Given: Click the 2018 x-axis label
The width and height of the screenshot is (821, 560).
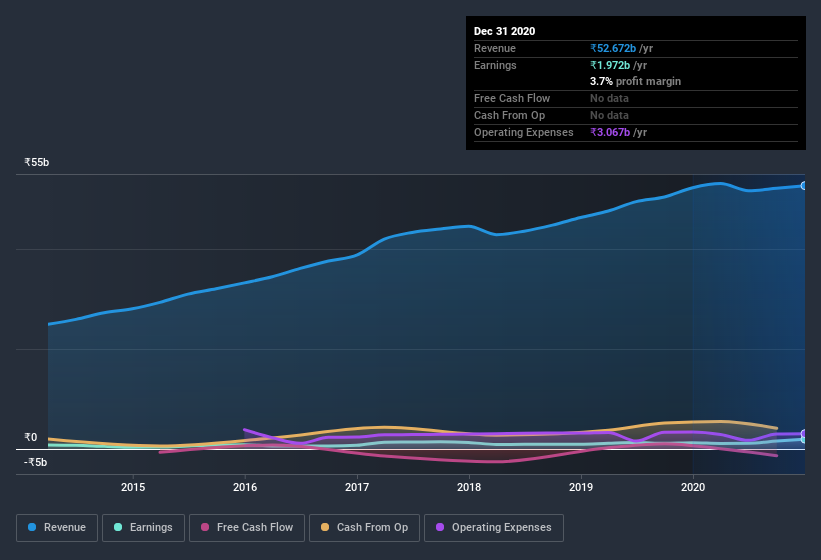Looking at the screenshot, I should tap(469, 487).
